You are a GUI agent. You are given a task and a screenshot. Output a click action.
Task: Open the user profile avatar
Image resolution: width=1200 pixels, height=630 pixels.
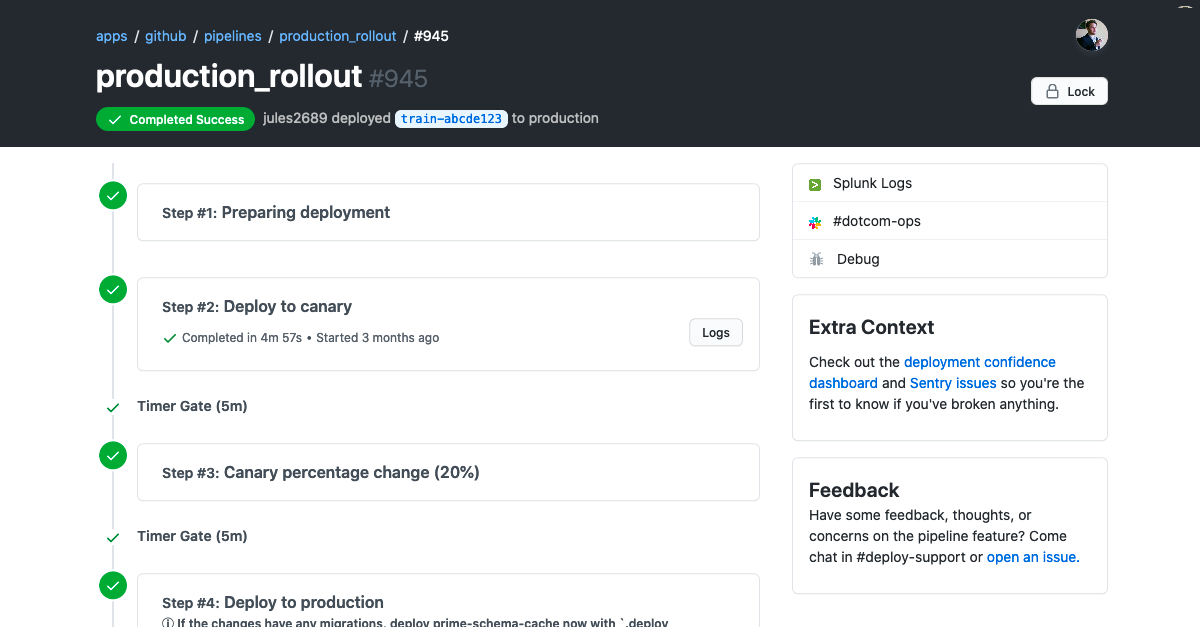coord(1091,36)
